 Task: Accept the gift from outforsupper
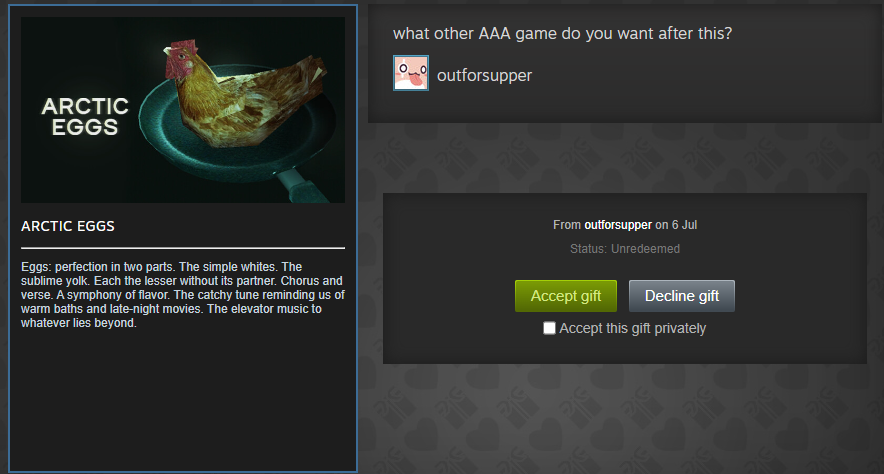click(566, 296)
